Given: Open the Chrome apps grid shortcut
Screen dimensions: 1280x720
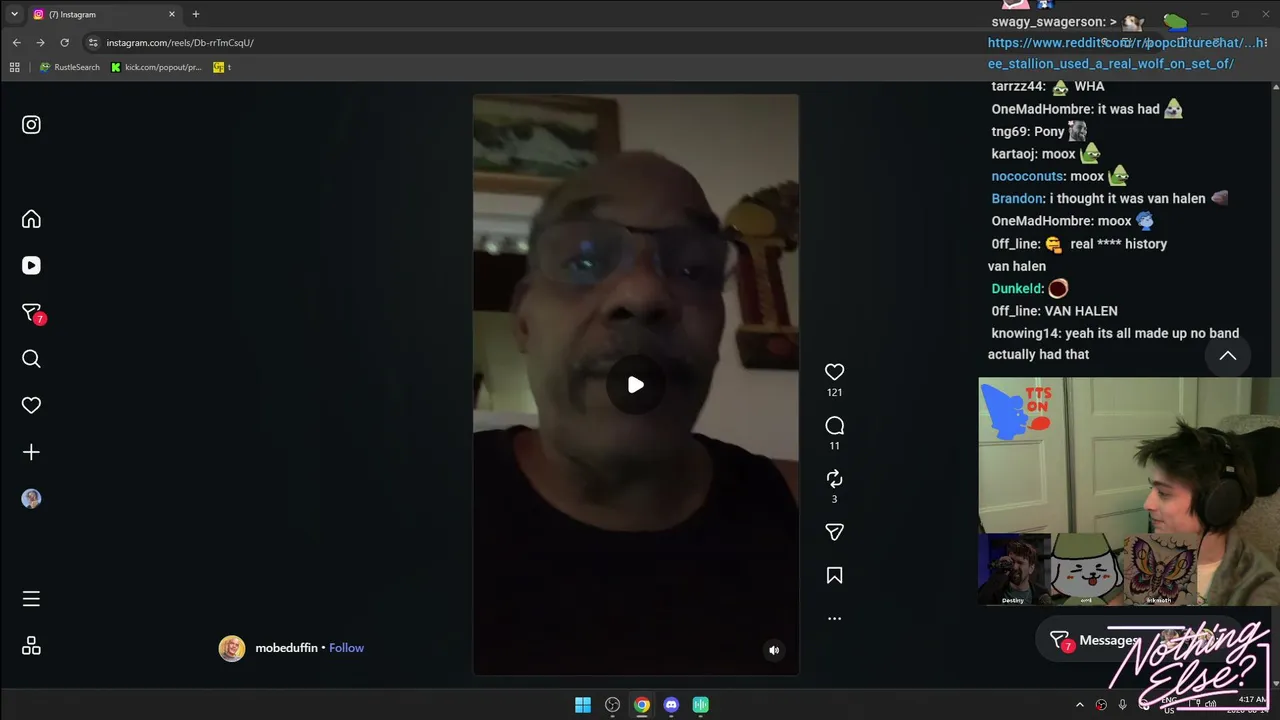Looking at the screenshot, I should pyautogui.click(x=14, y=67).
